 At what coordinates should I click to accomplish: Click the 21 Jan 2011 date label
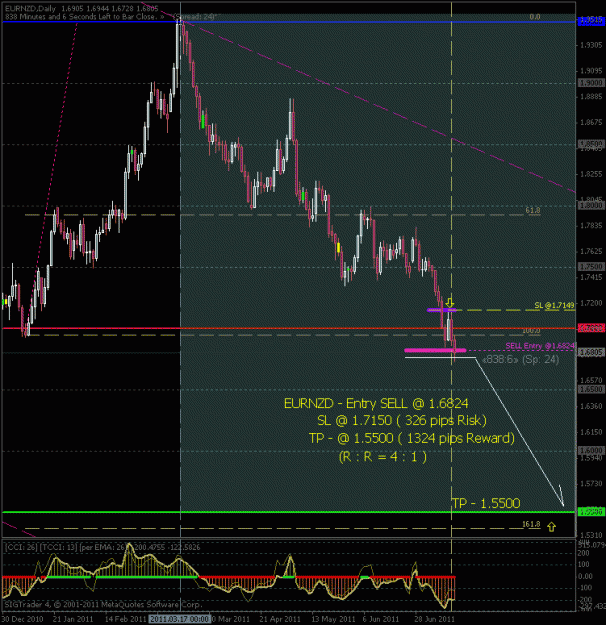(x=73, y=619)
